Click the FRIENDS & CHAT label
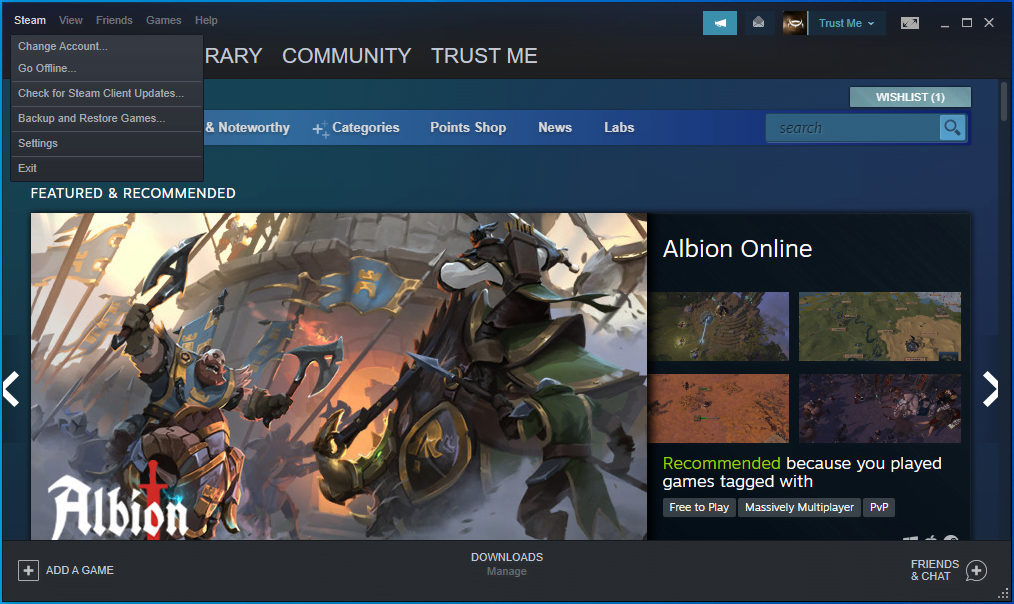This screenshot has height=604, width=1014. click(934, 570)
